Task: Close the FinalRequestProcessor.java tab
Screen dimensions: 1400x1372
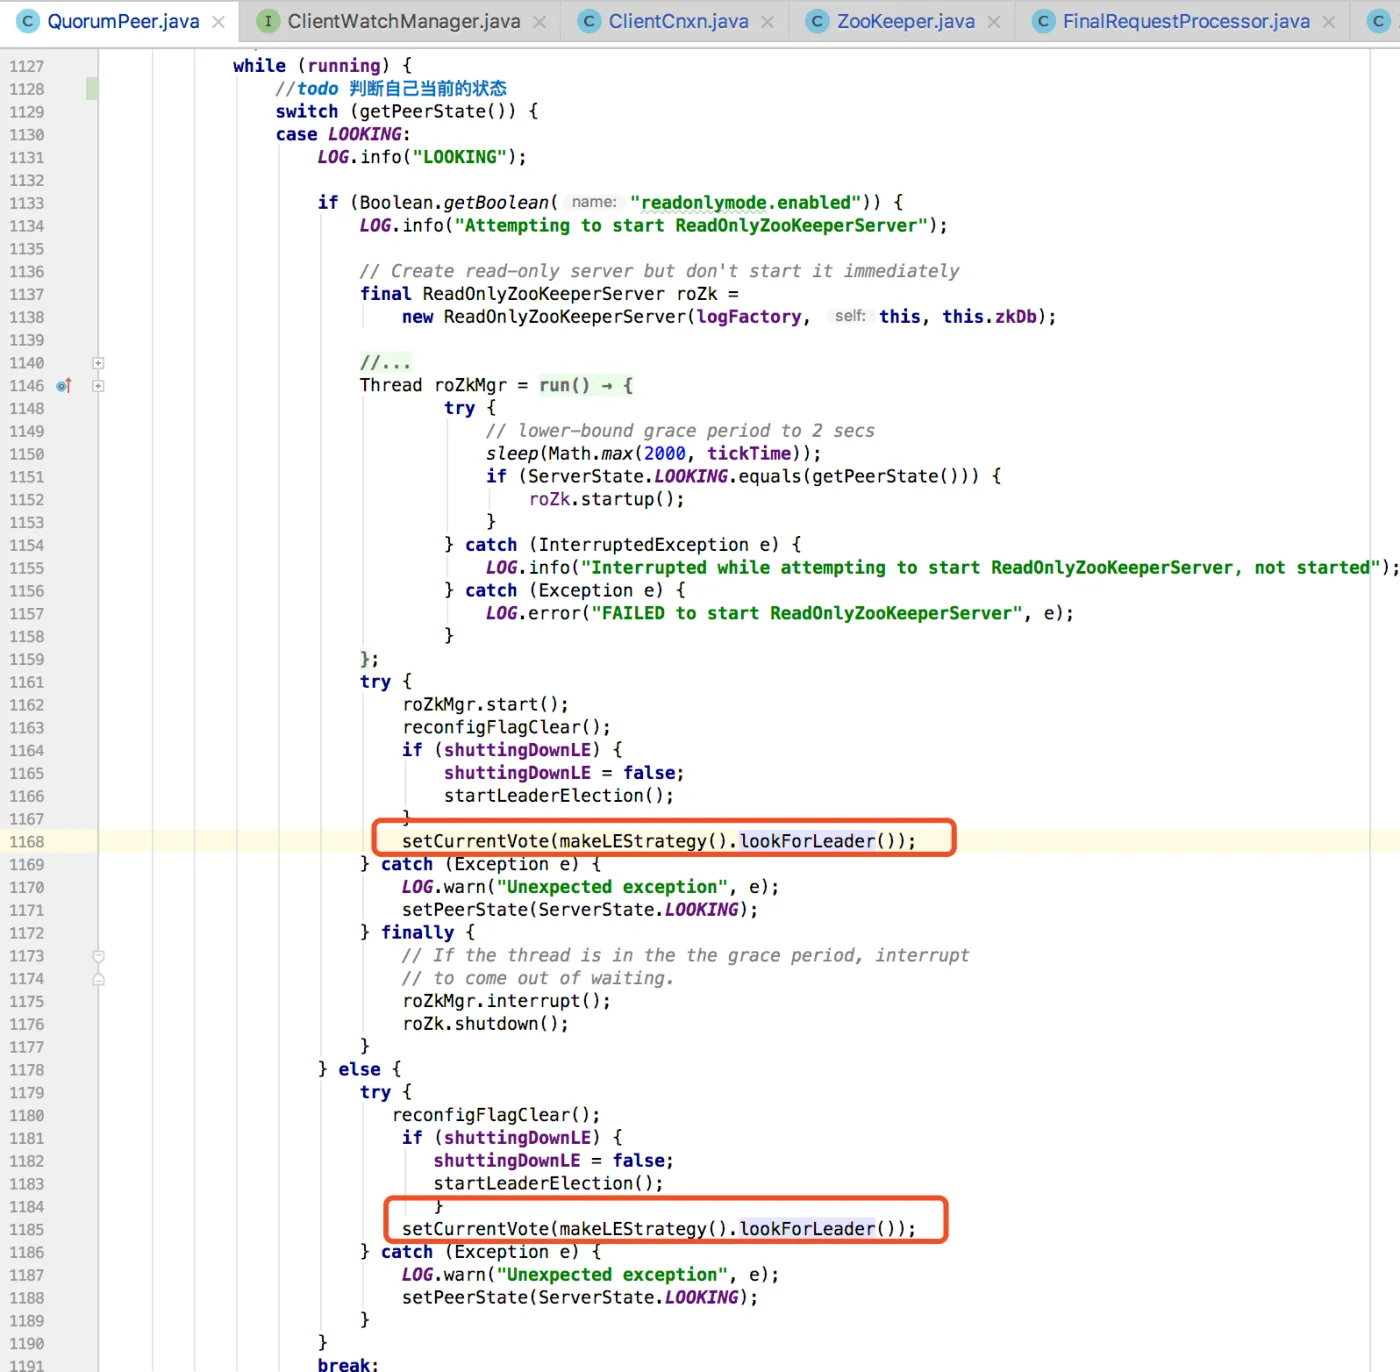Action: coord(1329,22)
